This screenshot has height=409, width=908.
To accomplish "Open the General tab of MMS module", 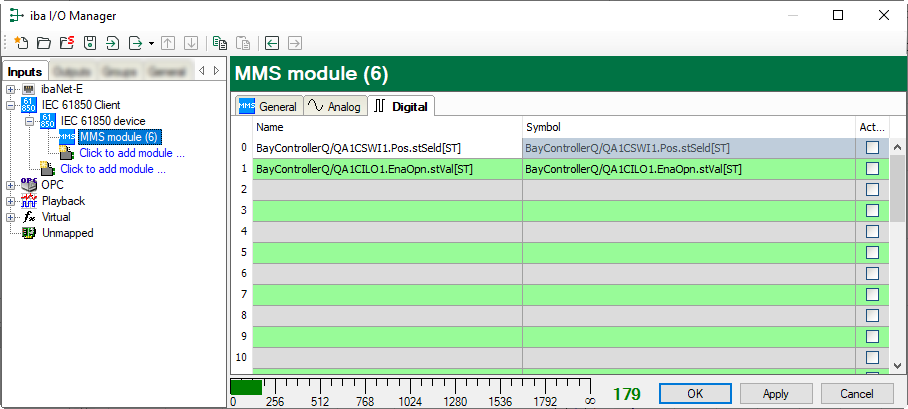I will pos(267,106).
